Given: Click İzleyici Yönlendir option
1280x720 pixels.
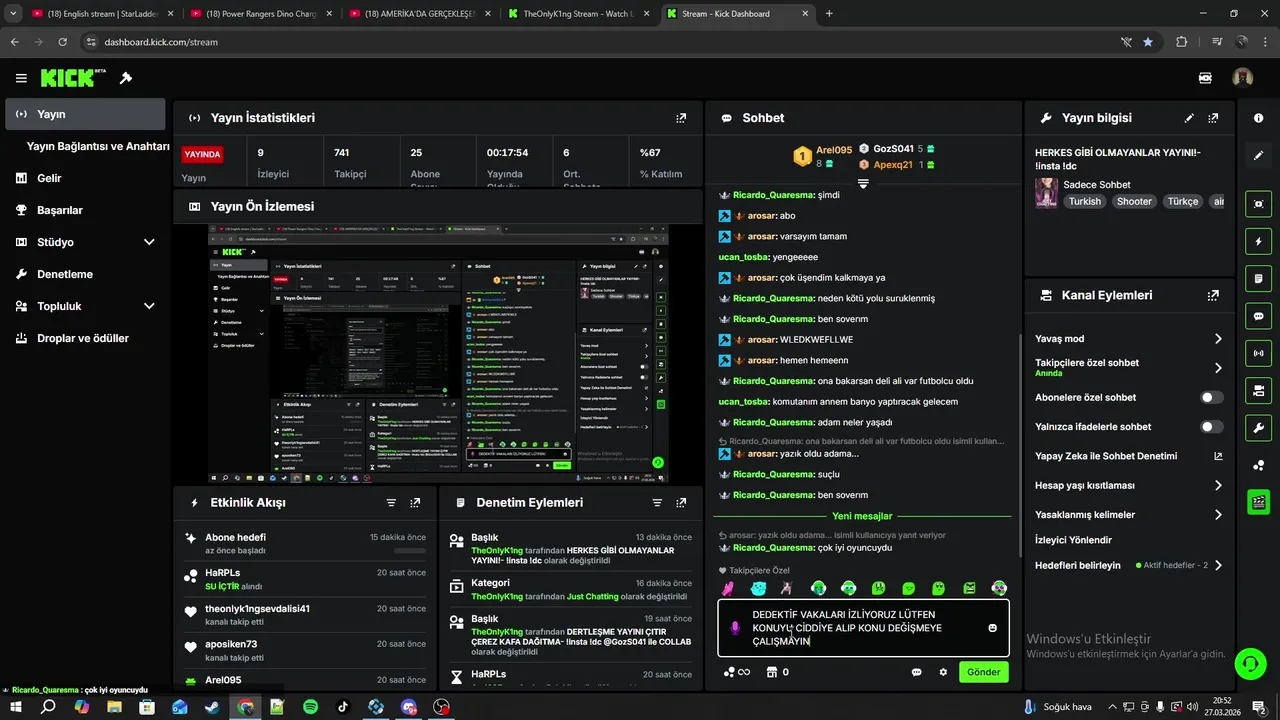Looking at the screenshot, I should 1073,540.
